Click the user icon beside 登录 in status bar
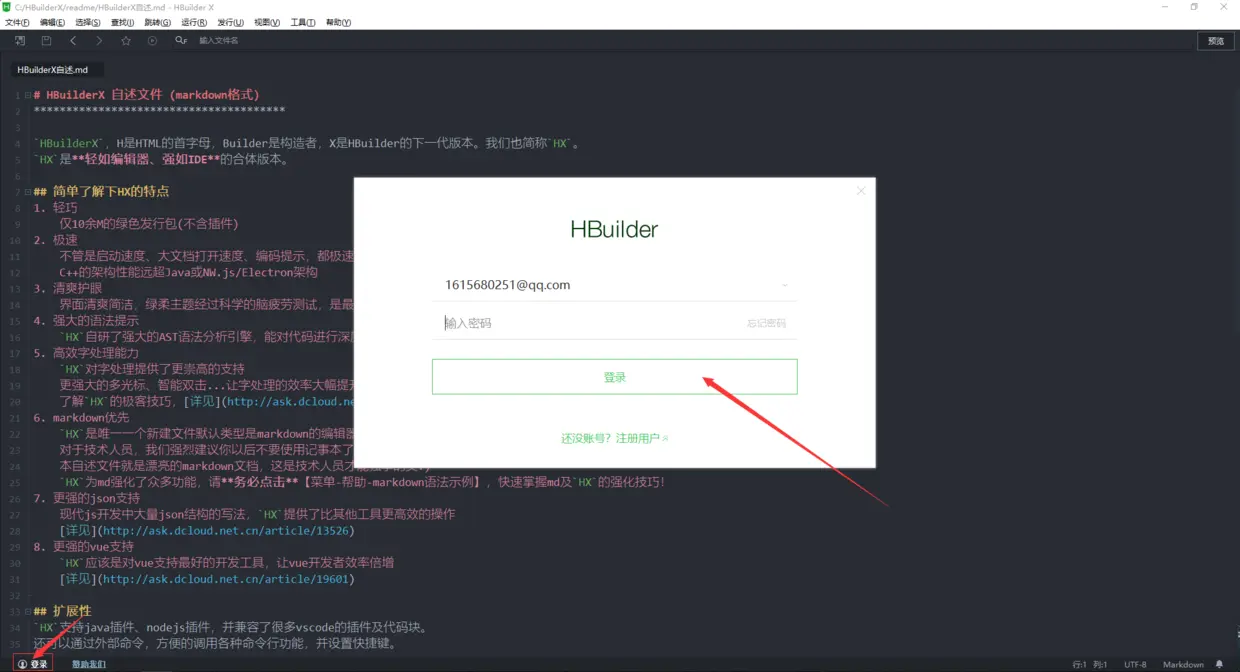Image resolution: width=1240 pixels, height=672 pixels. pos(23,664)
